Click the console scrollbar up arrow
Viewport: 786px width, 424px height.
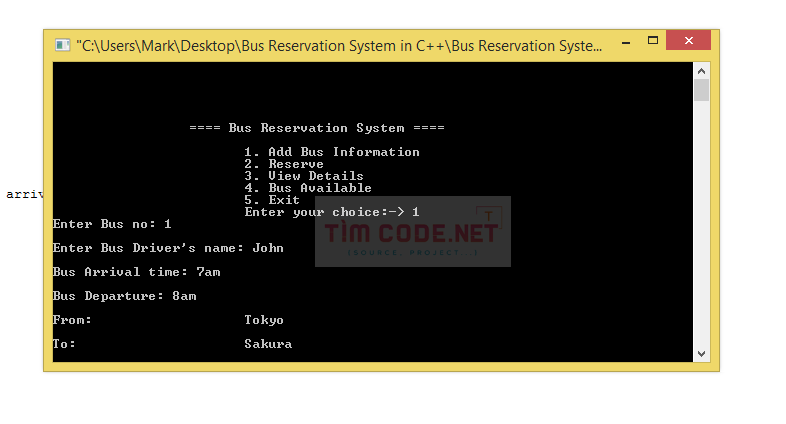pyautogui.click(x=701, y=71)
